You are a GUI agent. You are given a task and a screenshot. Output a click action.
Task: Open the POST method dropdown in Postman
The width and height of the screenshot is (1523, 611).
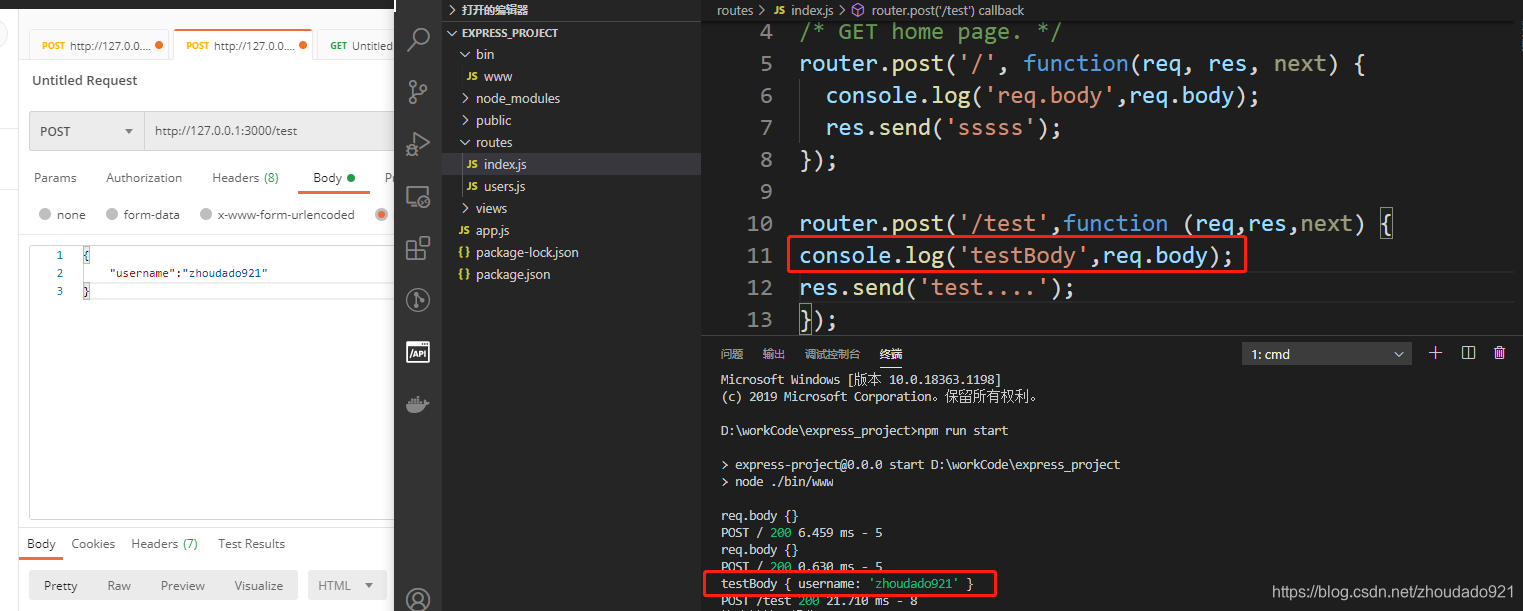(x=87, y=131)
